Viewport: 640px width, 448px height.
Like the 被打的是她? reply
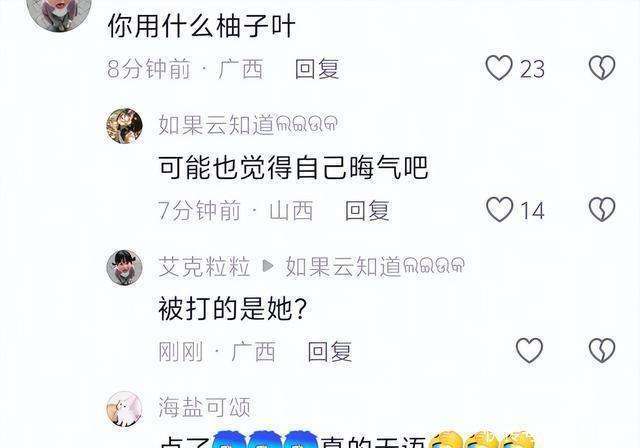click(x=529, y=350)
